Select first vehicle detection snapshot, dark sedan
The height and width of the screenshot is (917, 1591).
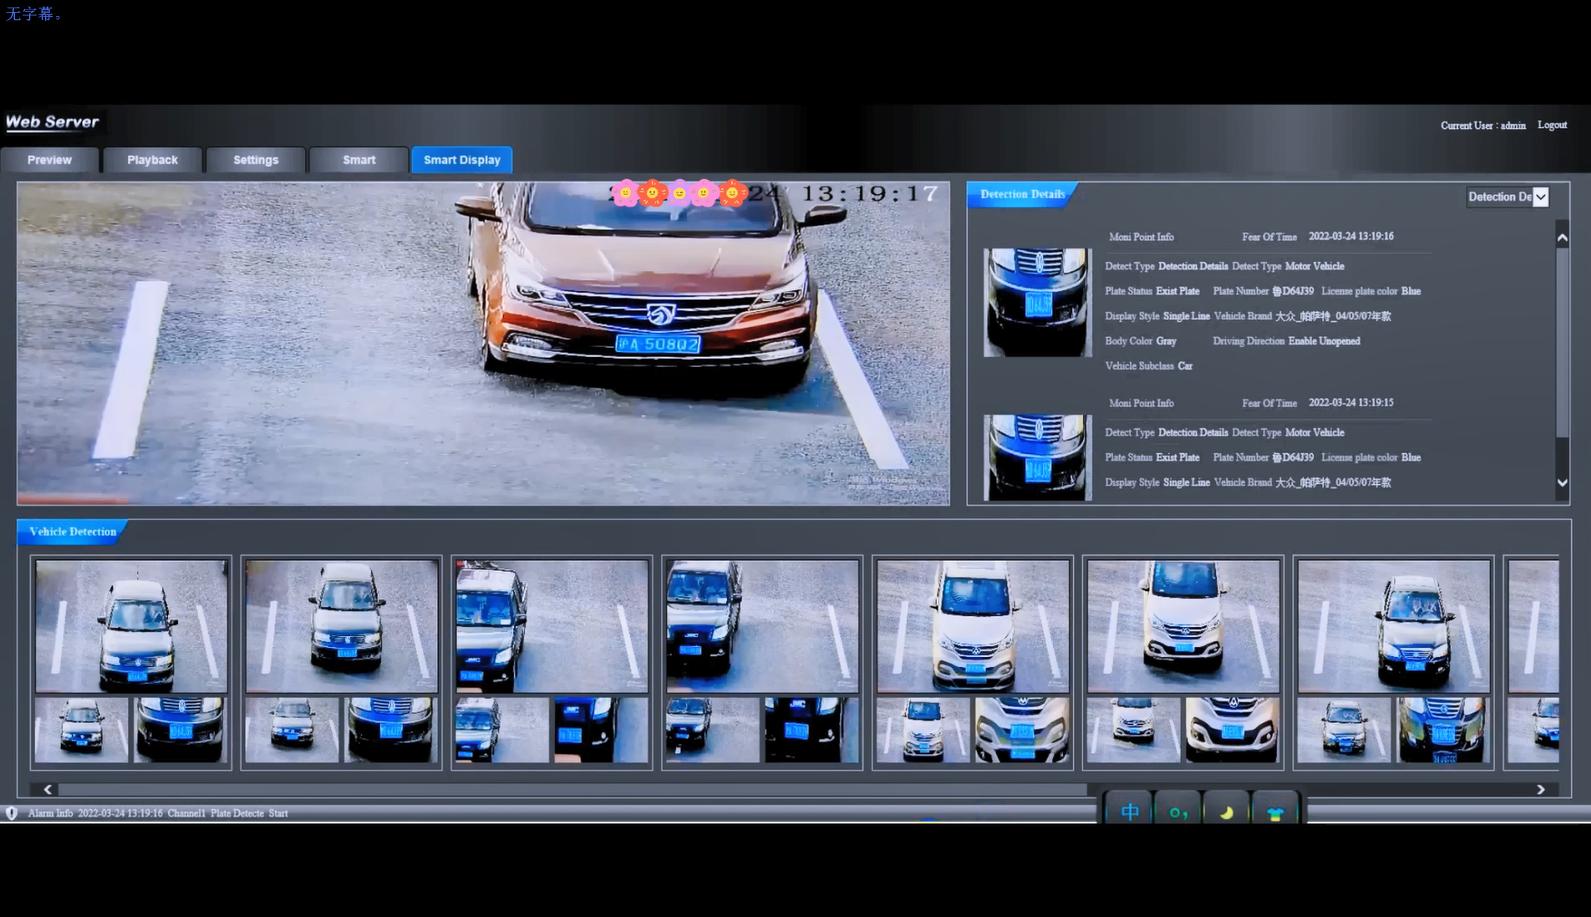(131, 626)
